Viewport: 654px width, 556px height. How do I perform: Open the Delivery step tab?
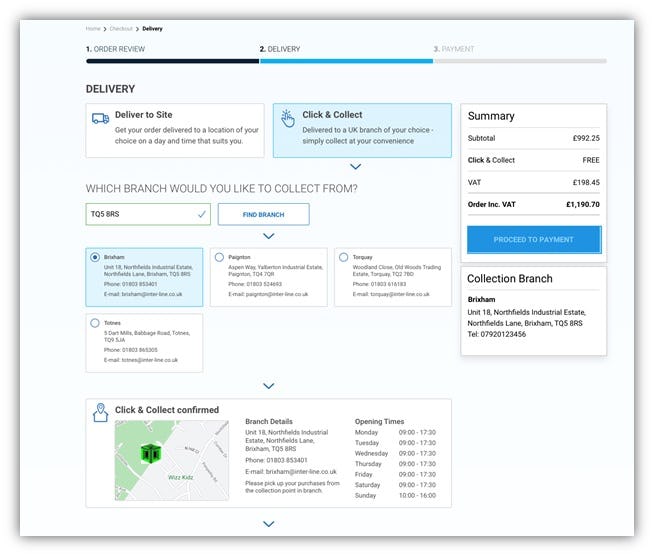tap(280, 49)
